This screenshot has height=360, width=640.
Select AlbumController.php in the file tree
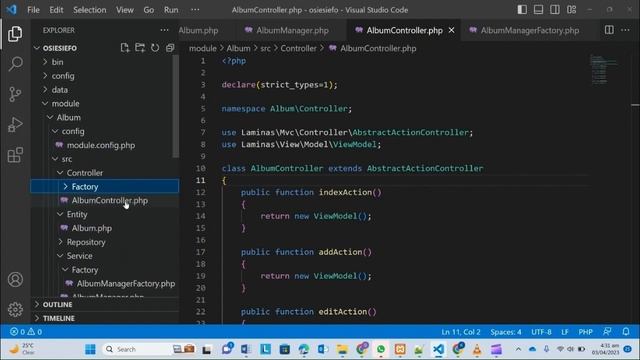pos(109,200)
